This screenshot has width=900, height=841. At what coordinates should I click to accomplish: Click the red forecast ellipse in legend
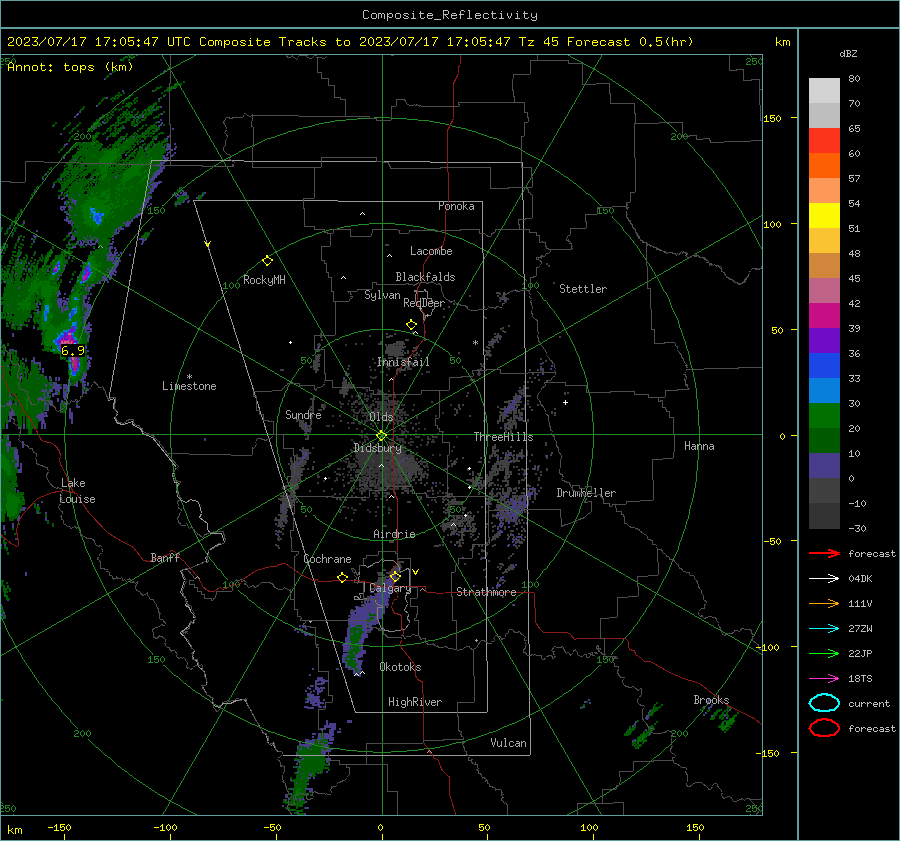click(x=824, y=728)
